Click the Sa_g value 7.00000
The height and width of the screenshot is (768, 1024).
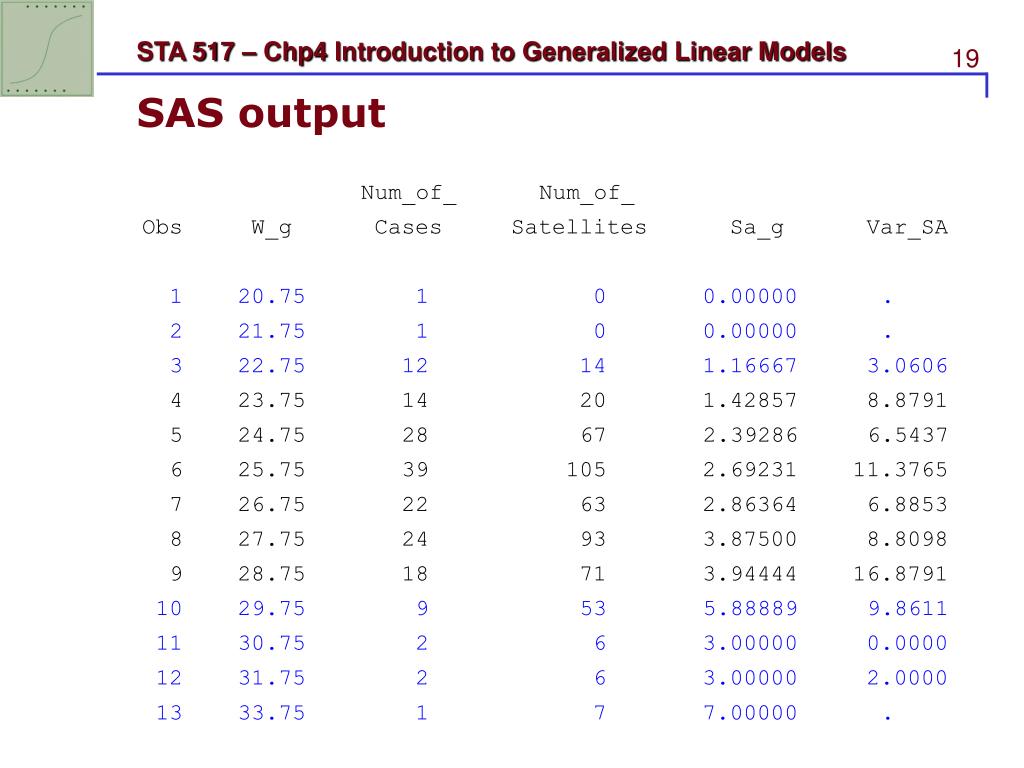[750, 712]
